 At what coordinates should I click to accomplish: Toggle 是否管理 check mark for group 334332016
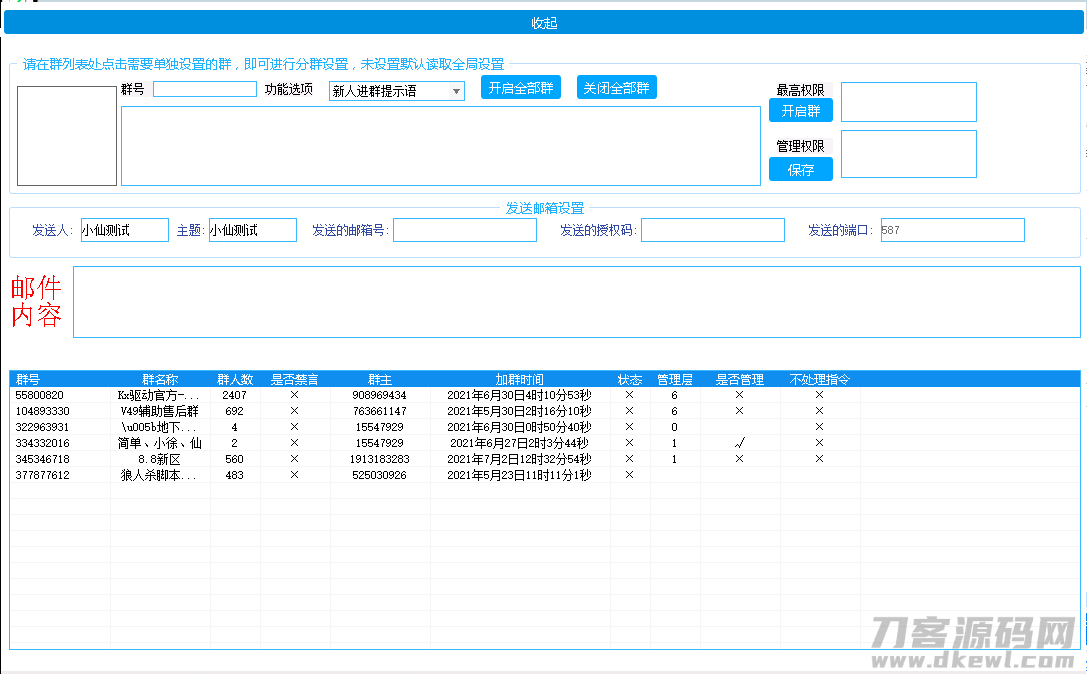[740, 443]
